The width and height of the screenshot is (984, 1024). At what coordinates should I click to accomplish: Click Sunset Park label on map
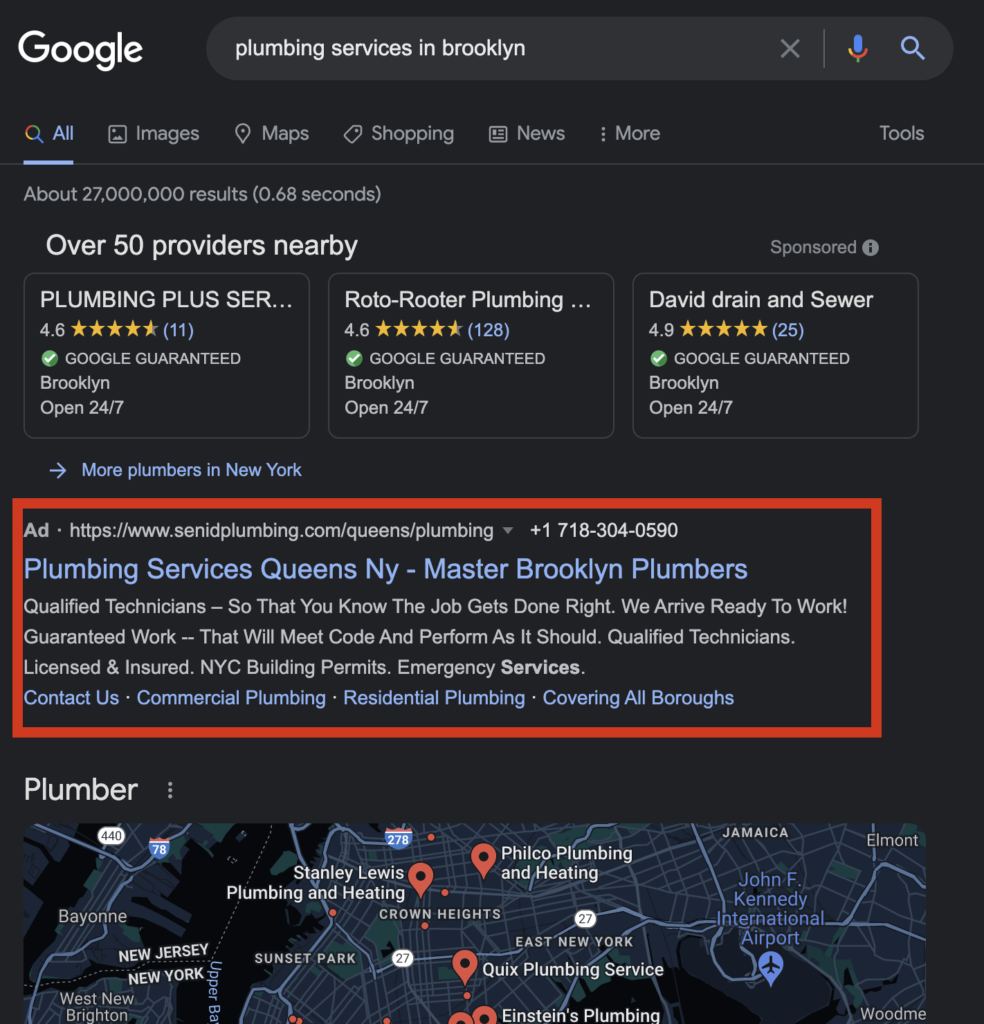[x=305, y=958]
